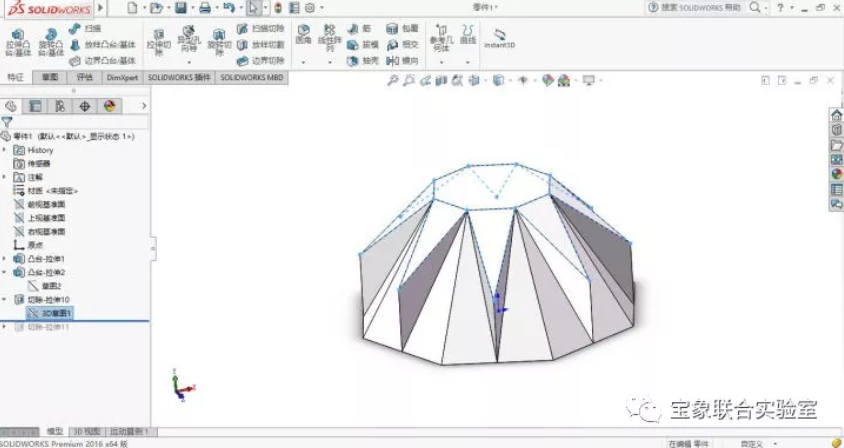This screenshot has width=844, height=448.
Task: Expand the 凸台-拉伸1 feature
Action: point(5,258)
